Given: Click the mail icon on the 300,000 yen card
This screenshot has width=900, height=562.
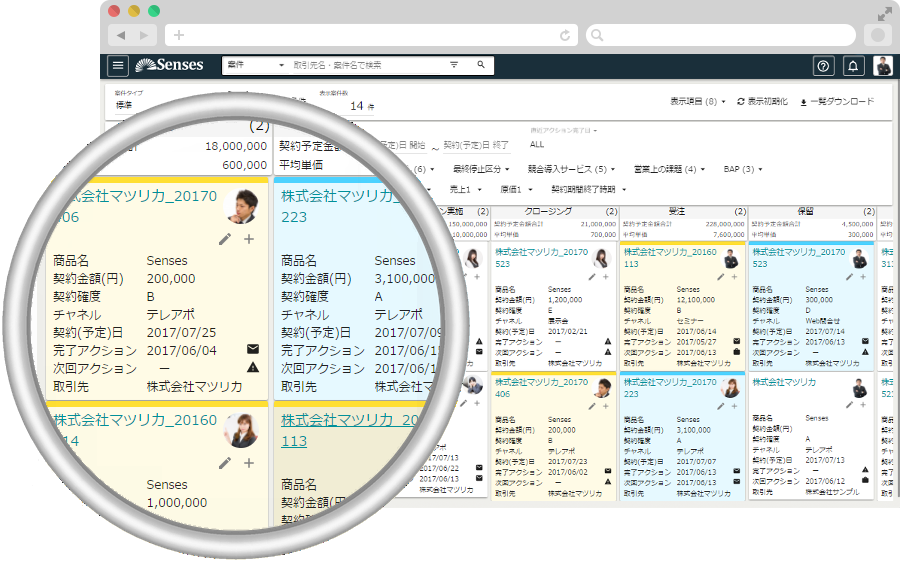Looking at the screenshot, I should click(x=865, y=342).
